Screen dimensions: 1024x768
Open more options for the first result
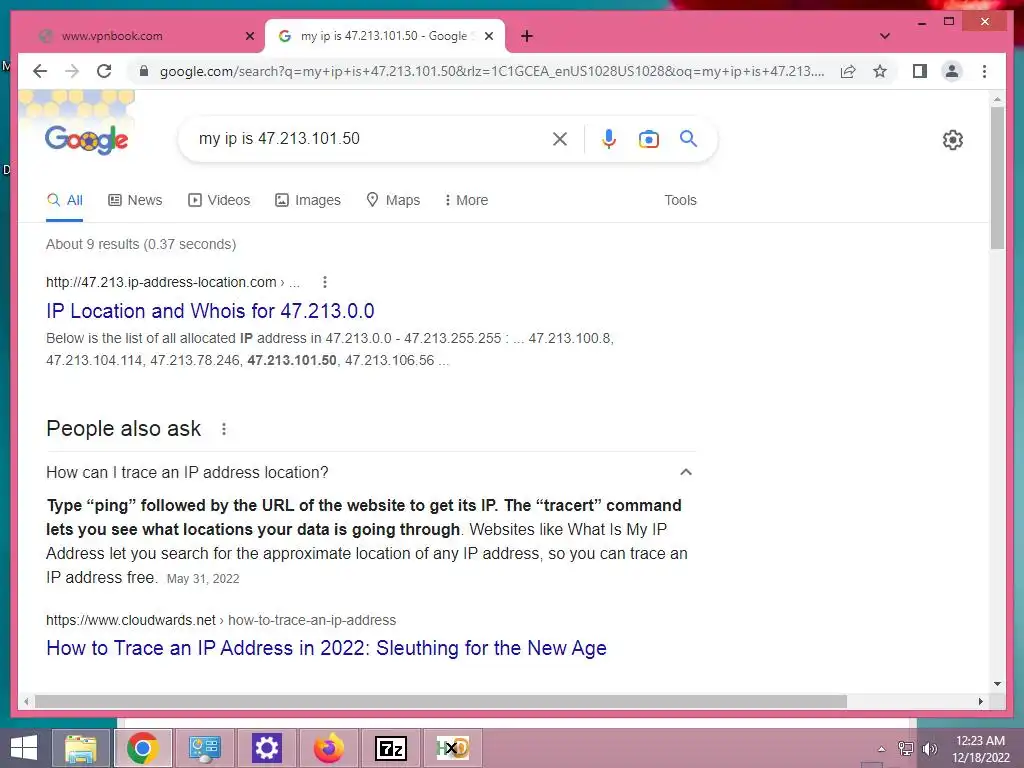click(325, 282)
